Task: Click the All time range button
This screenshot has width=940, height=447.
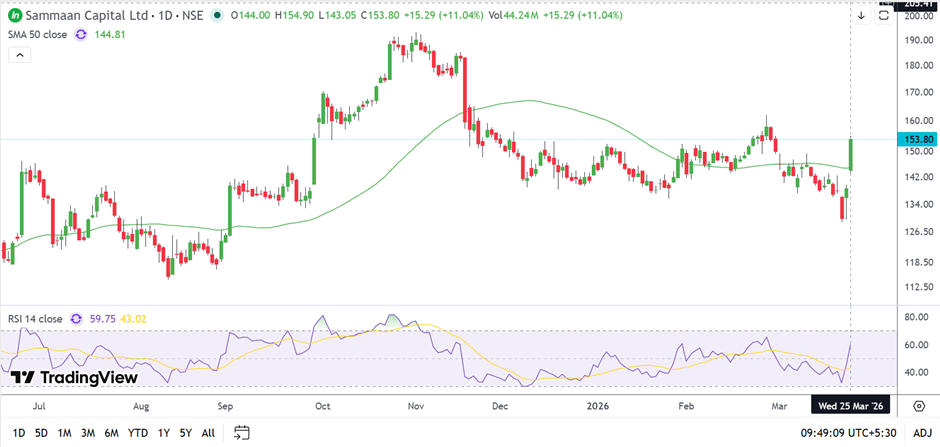Action: pyautogui.click(x=208, y=432)
